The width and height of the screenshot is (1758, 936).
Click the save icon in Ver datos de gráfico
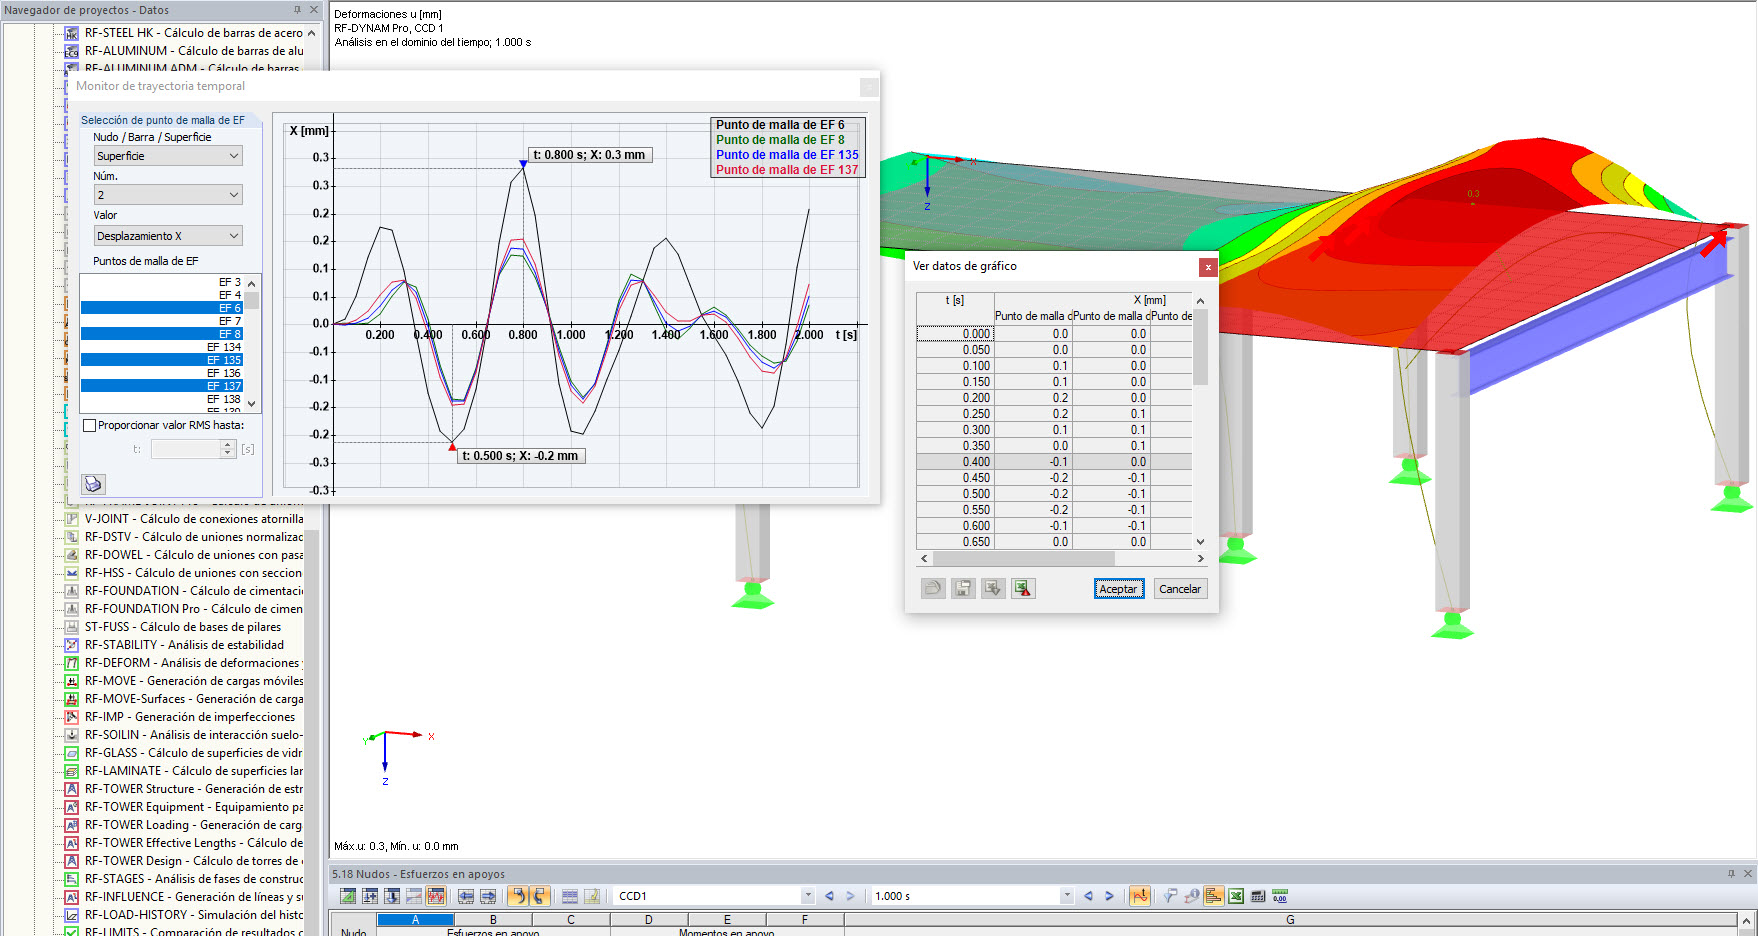click(963, 588)
